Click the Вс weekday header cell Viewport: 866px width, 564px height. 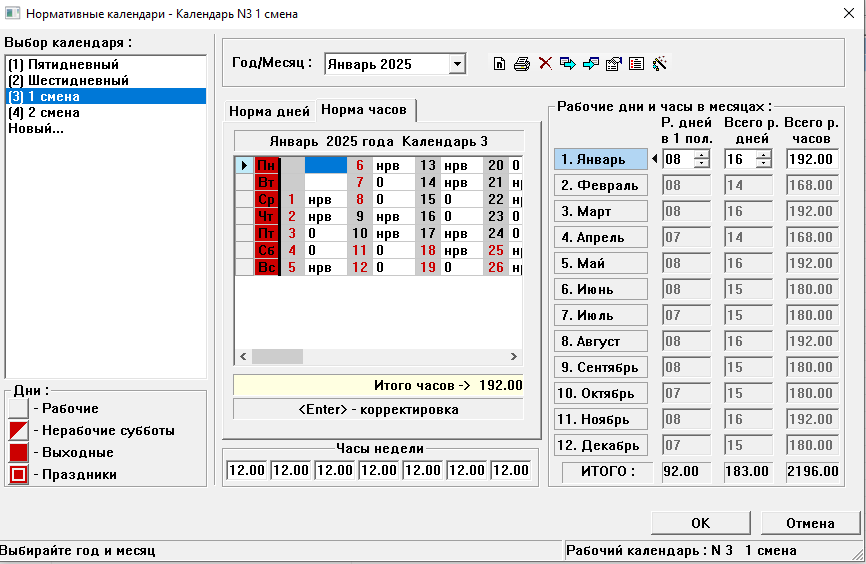(x=267, y=267)
